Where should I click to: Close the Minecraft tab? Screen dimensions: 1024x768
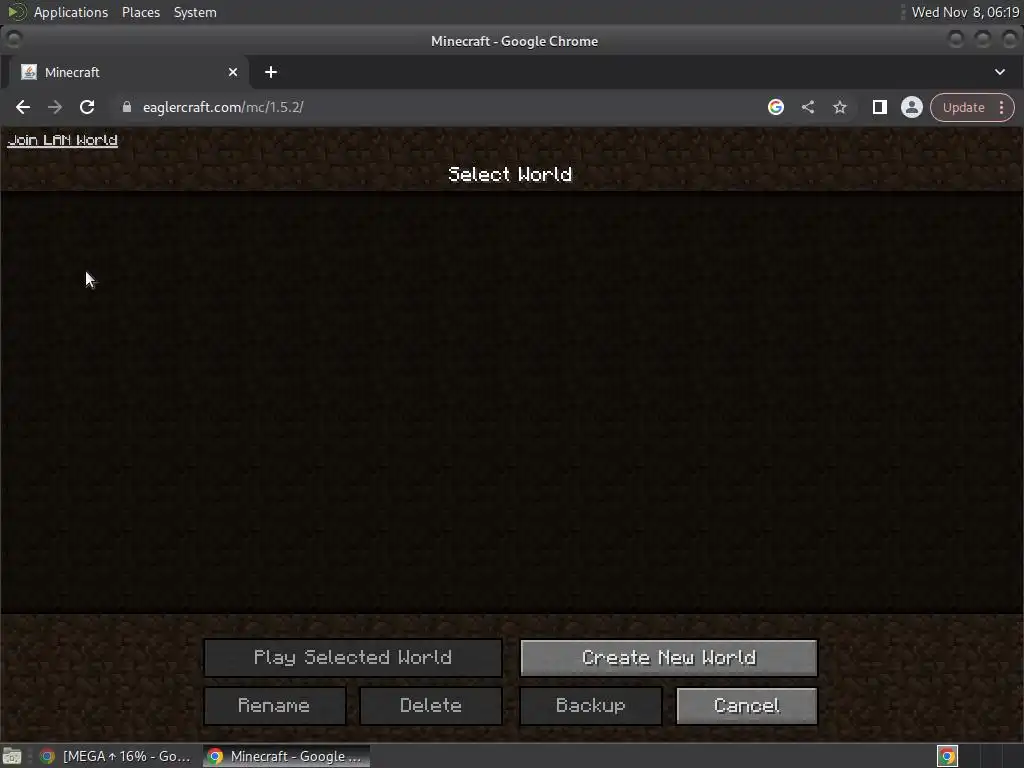(233, 72)
